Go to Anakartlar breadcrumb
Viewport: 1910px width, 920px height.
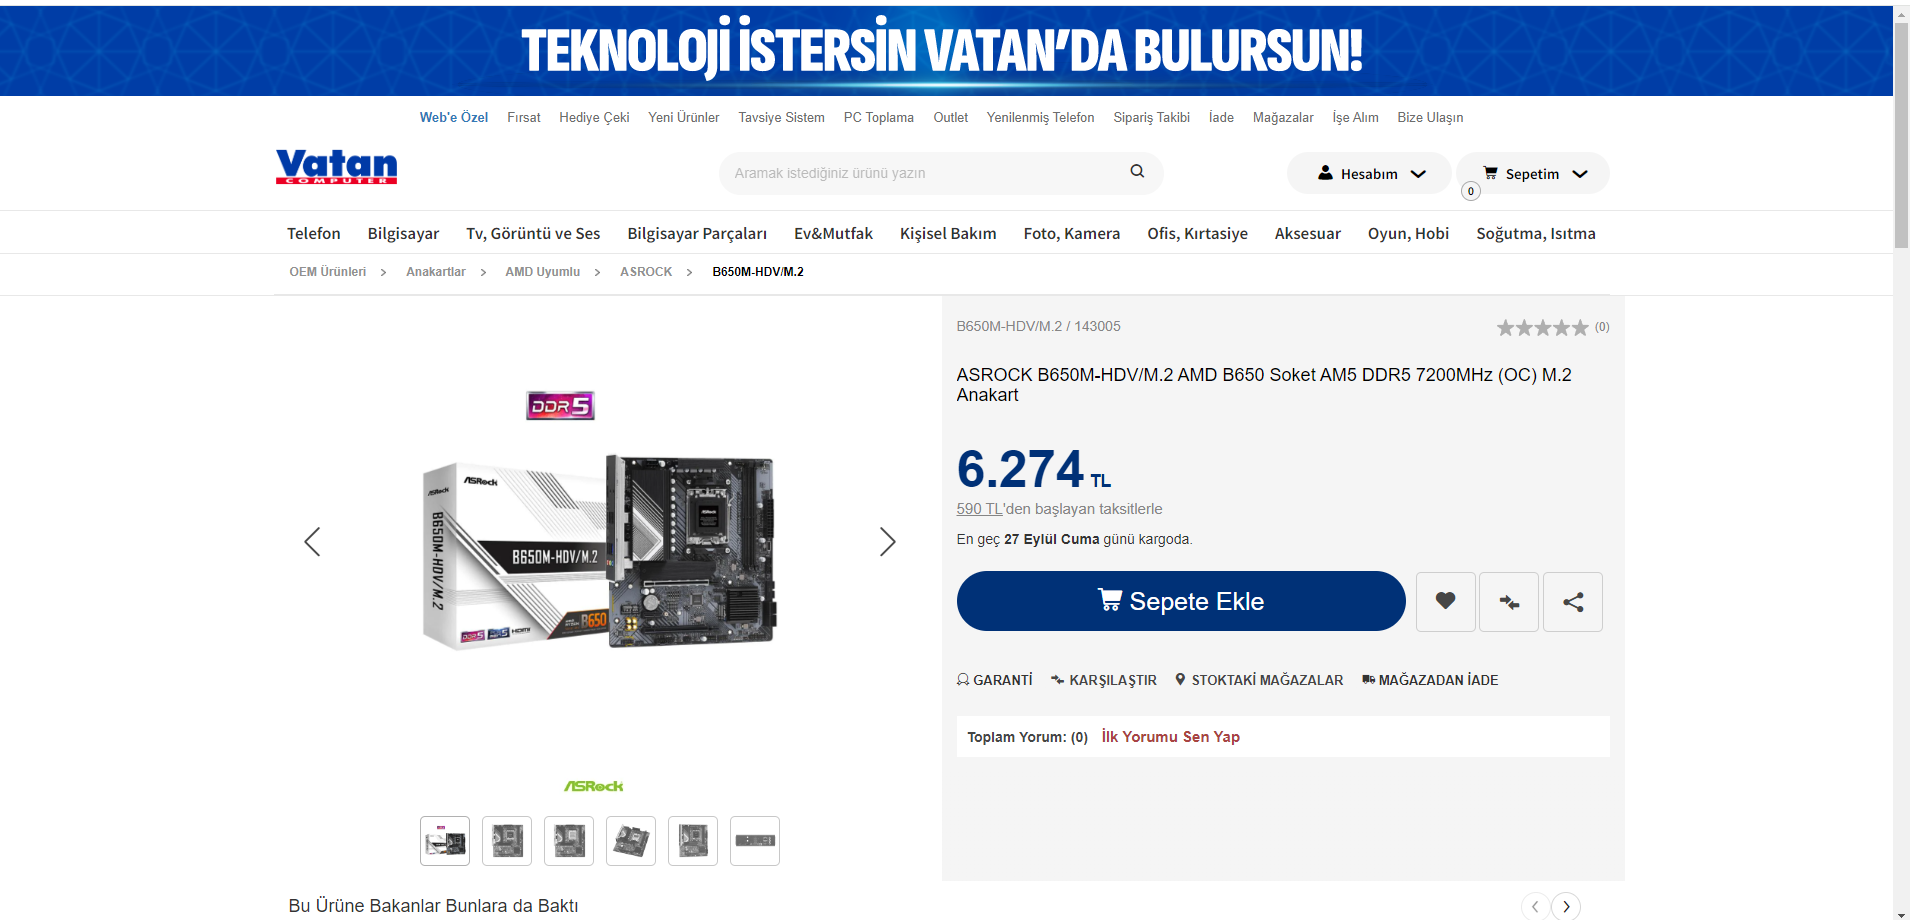tap(436, 272)
